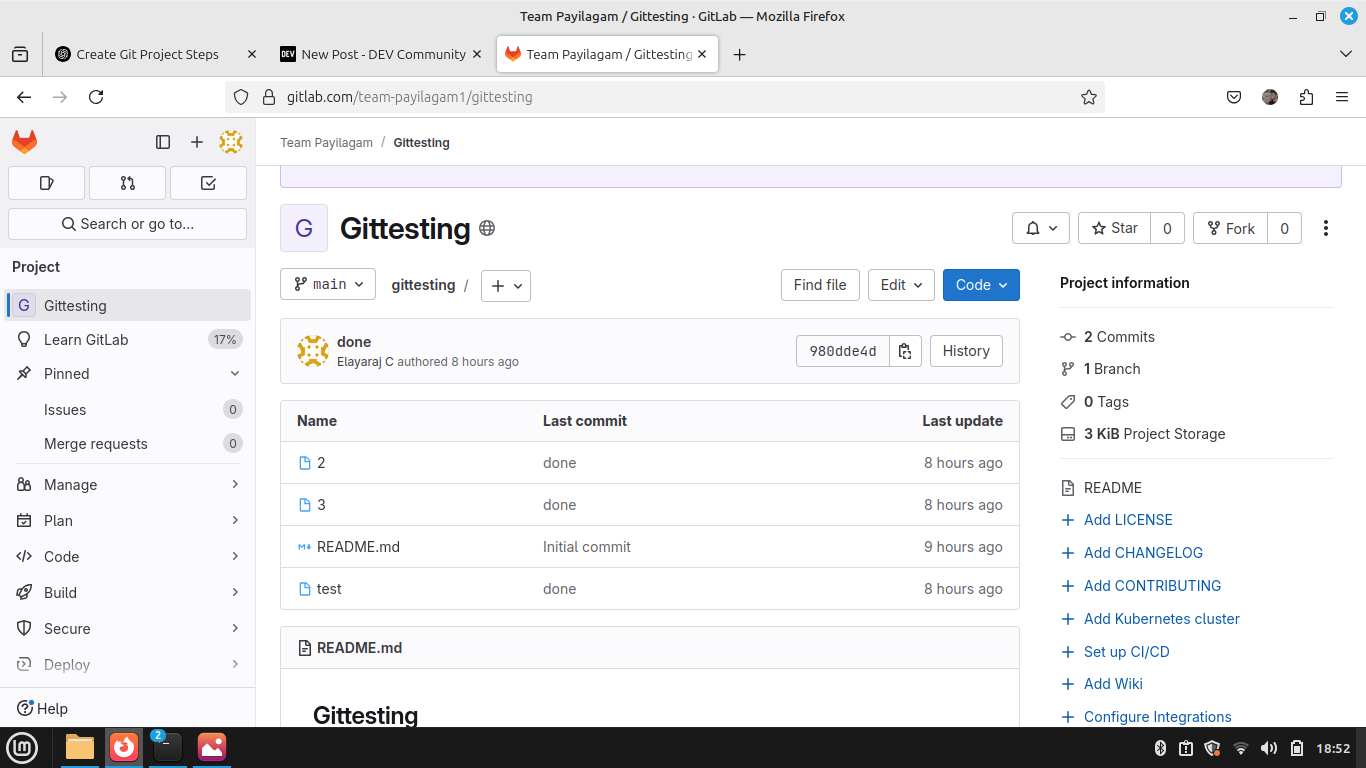Screen dimensions: 1366x768
Task: Open the README.md file in the list
Action: (358, 547)
